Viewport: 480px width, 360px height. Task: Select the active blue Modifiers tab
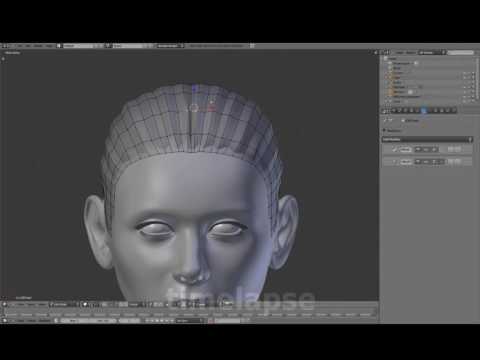424,110
